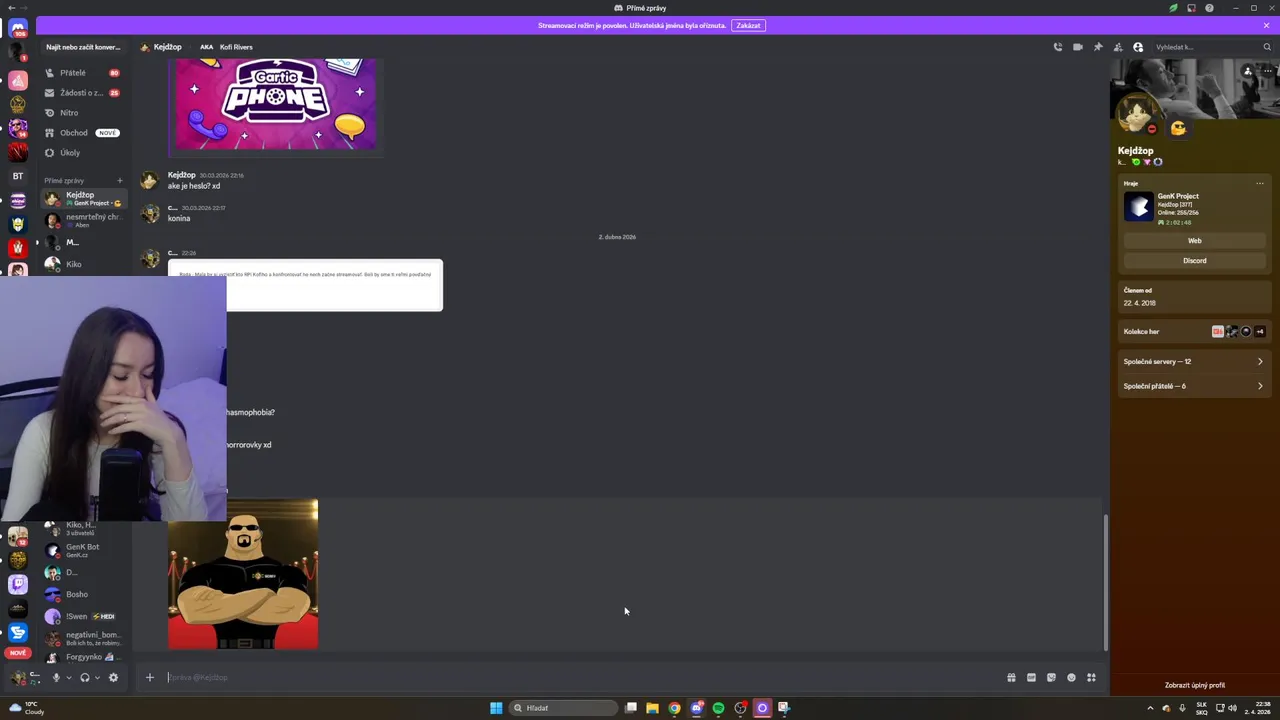Open the !Swen direct message

tap(84, 616)
